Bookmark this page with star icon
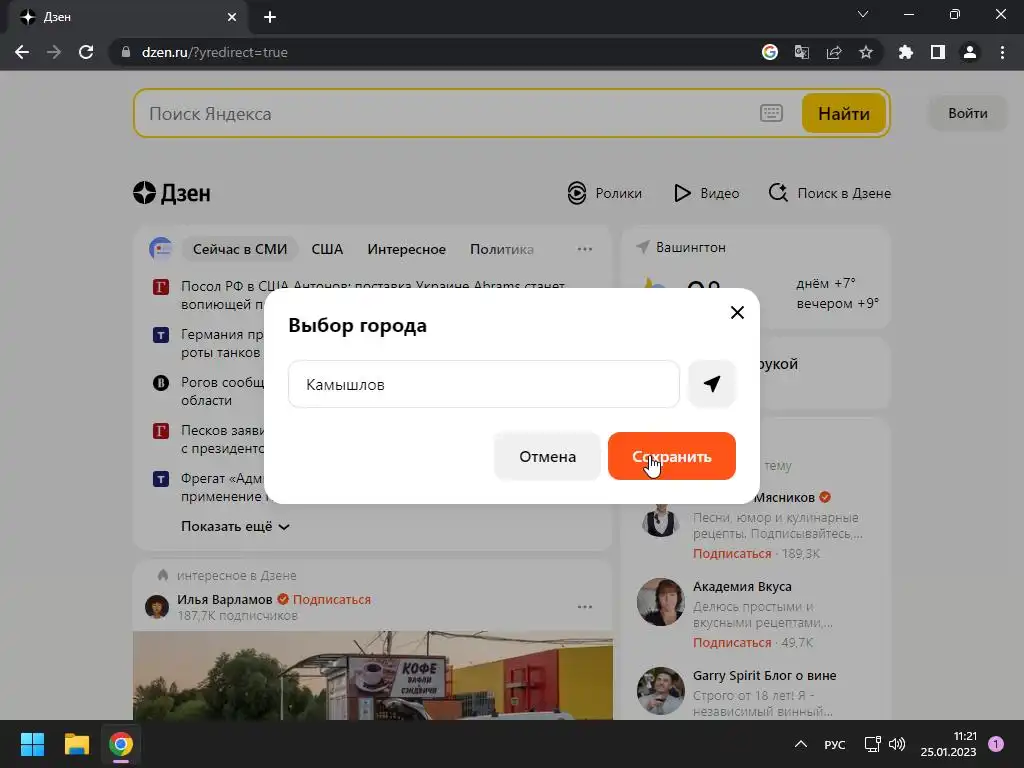Viewport: 1024px width, 768px height. 866,52
